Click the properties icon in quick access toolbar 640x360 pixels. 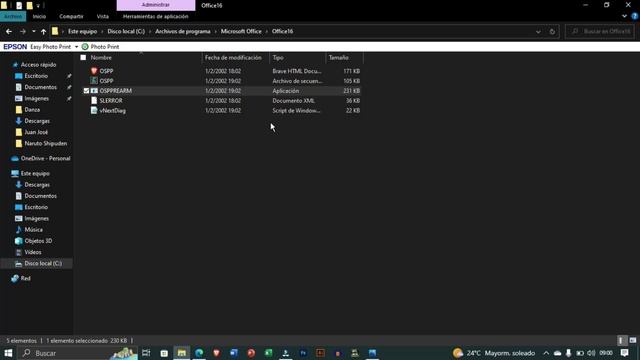pyautogui.click(x=19, y=5)
